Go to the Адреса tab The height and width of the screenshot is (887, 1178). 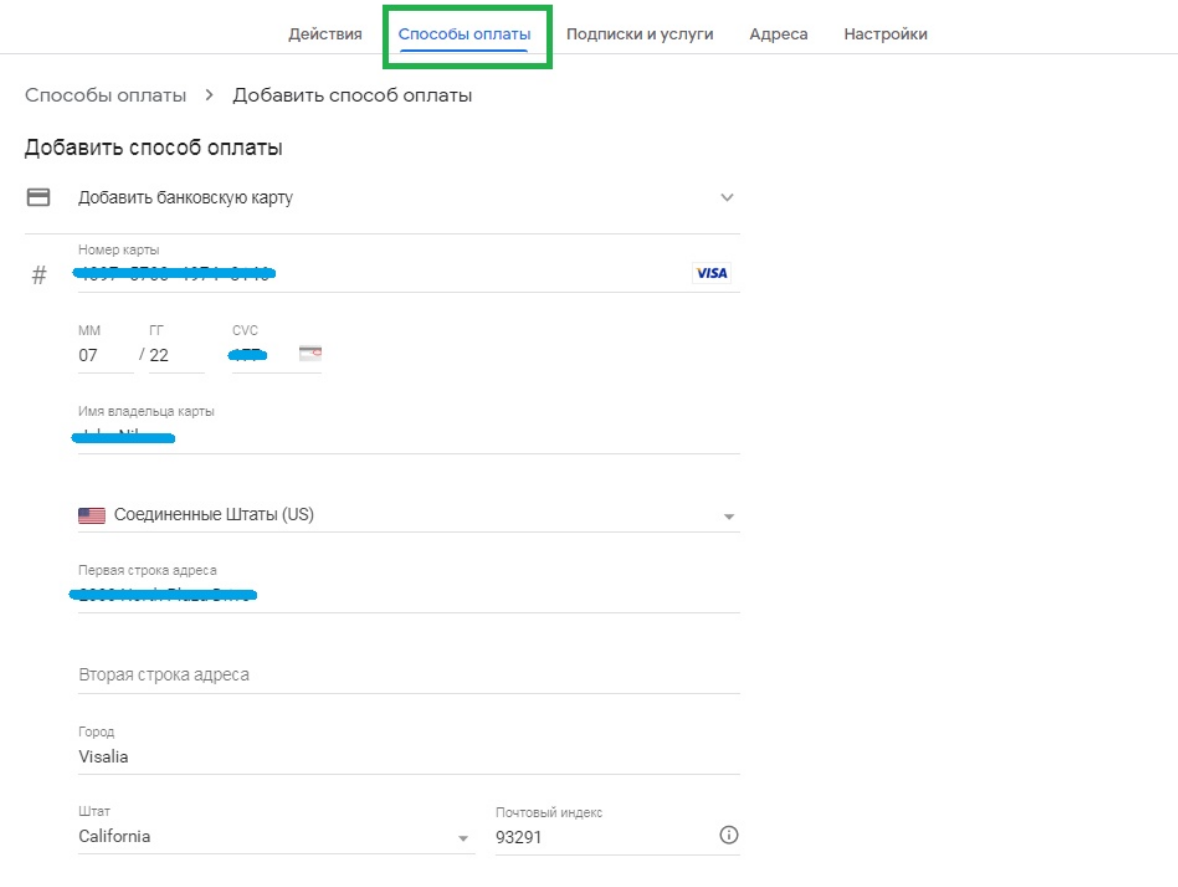click(x=778, y=34)
